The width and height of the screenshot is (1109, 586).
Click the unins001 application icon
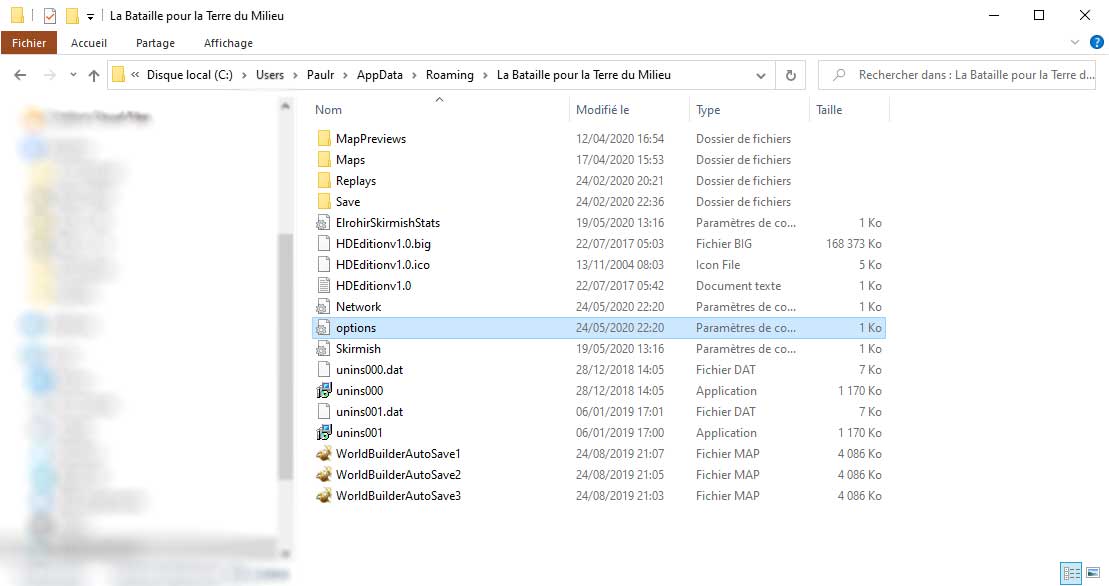tap(324, 433)
